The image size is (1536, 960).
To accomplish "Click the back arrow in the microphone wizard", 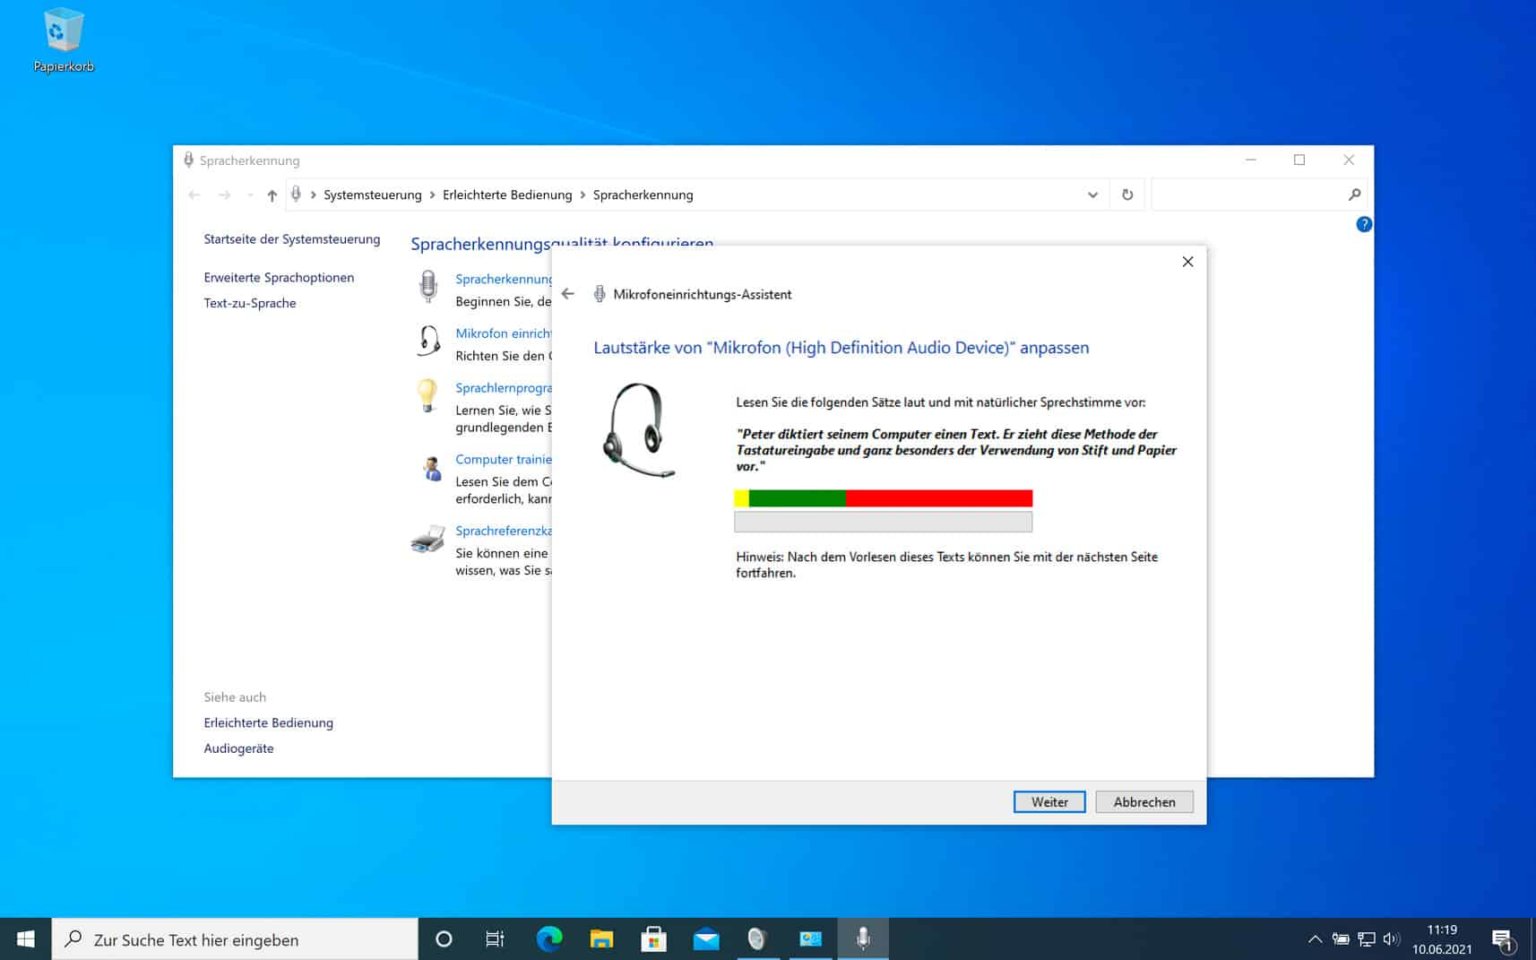I will [568, 294].
